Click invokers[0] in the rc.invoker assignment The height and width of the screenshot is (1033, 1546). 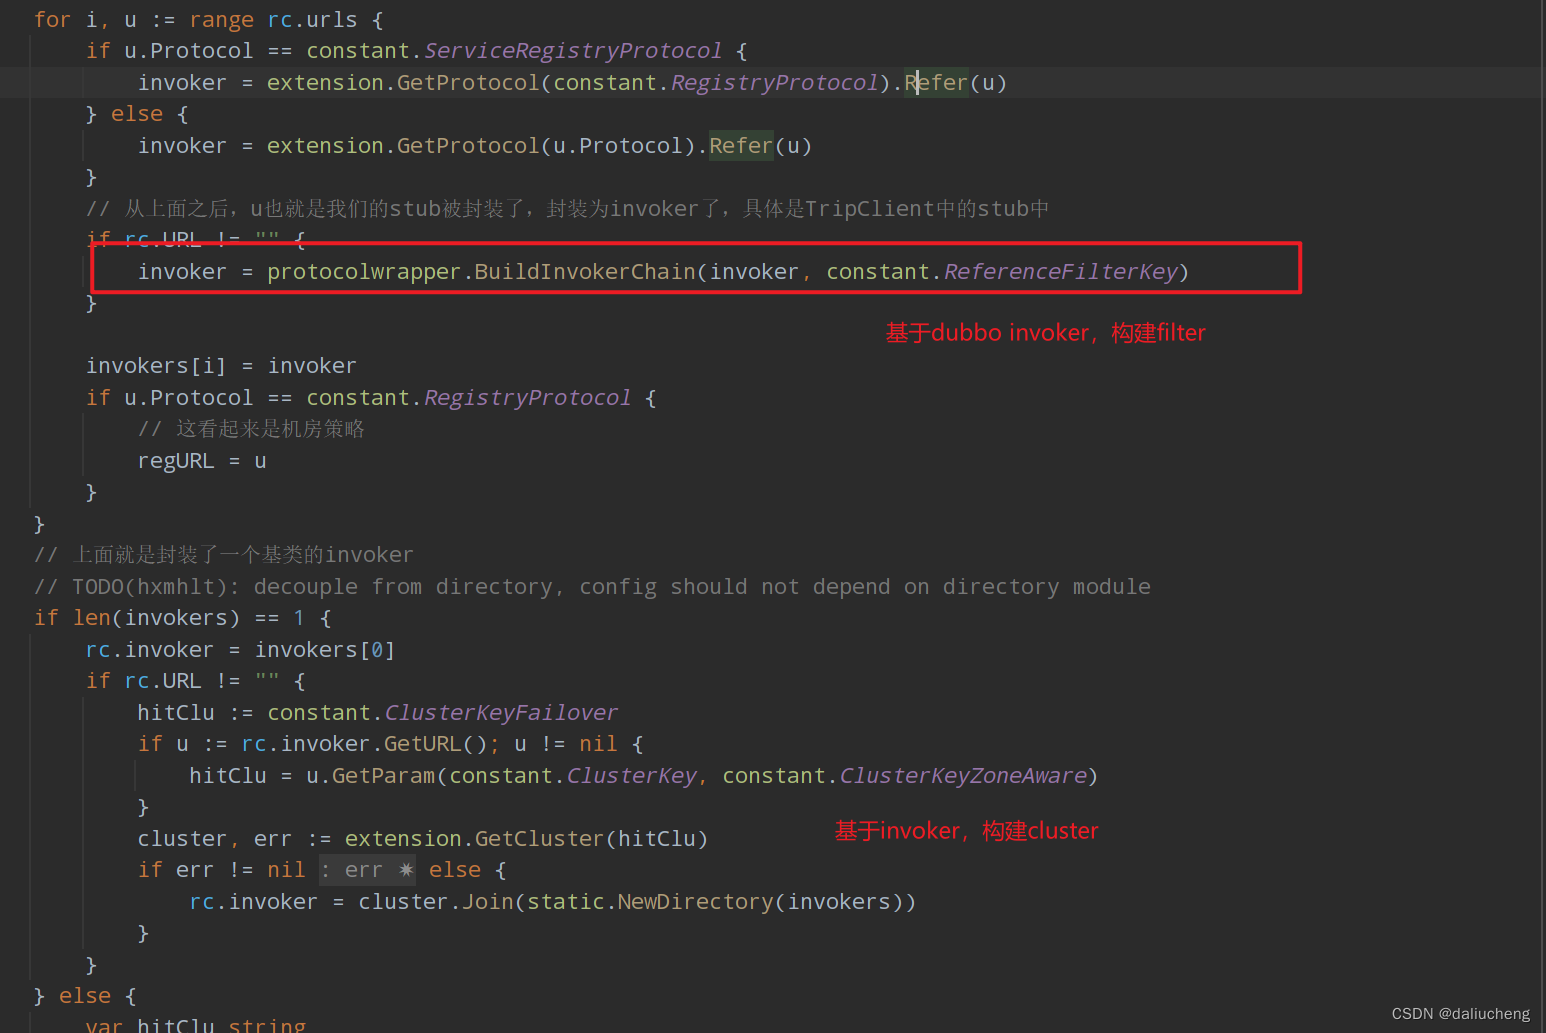(x=325, y=650)
